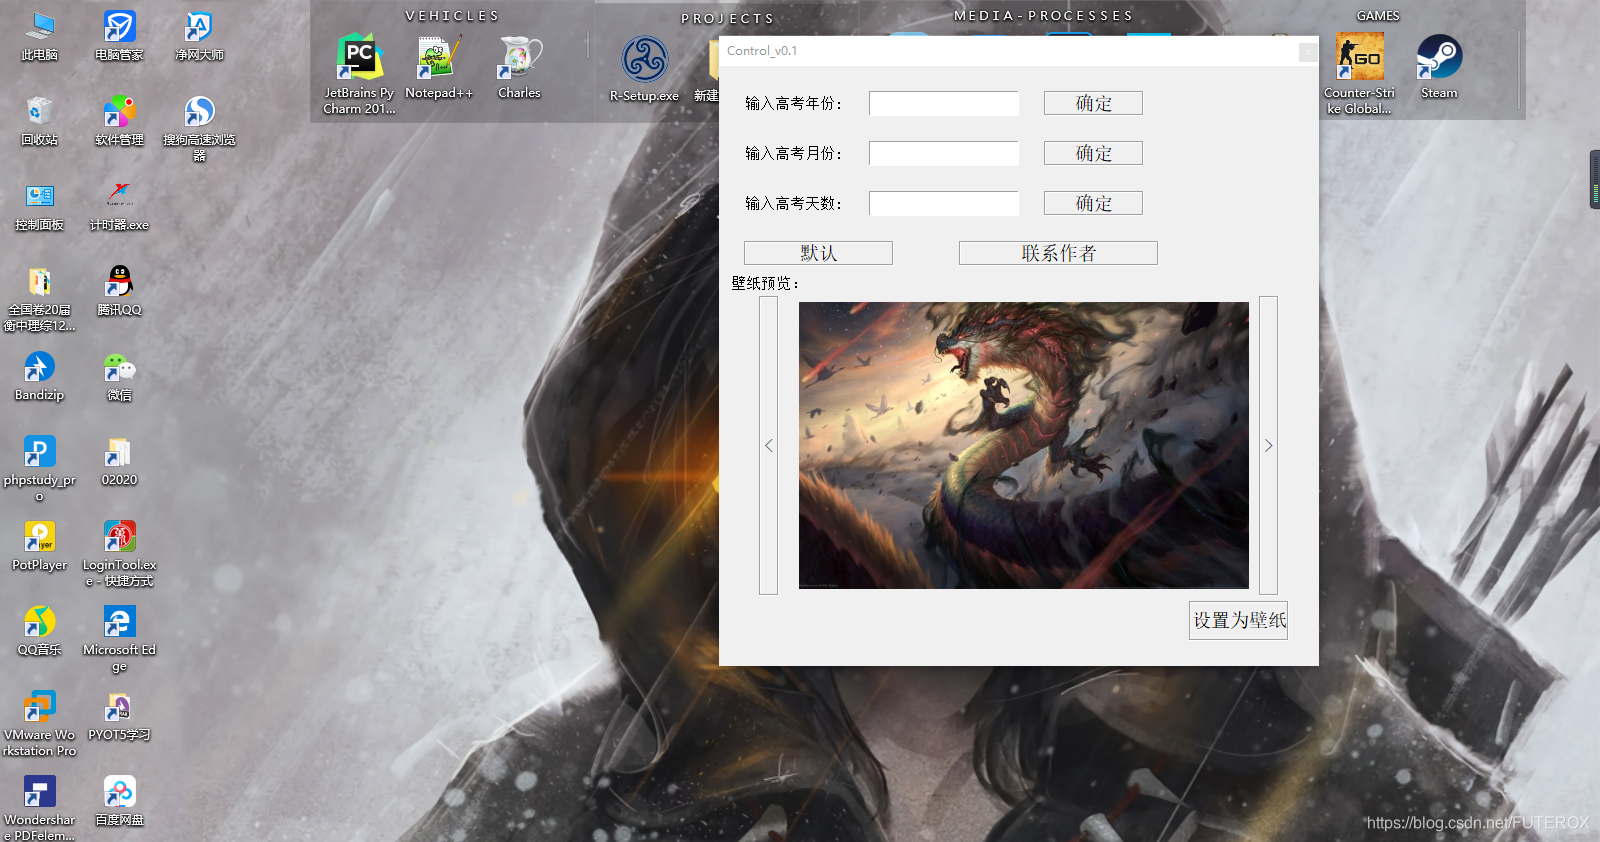Open the phpstudy_pro shortcut
Image resolution: width=1600 pixels, height=842 pixels.
click(39, 468)
